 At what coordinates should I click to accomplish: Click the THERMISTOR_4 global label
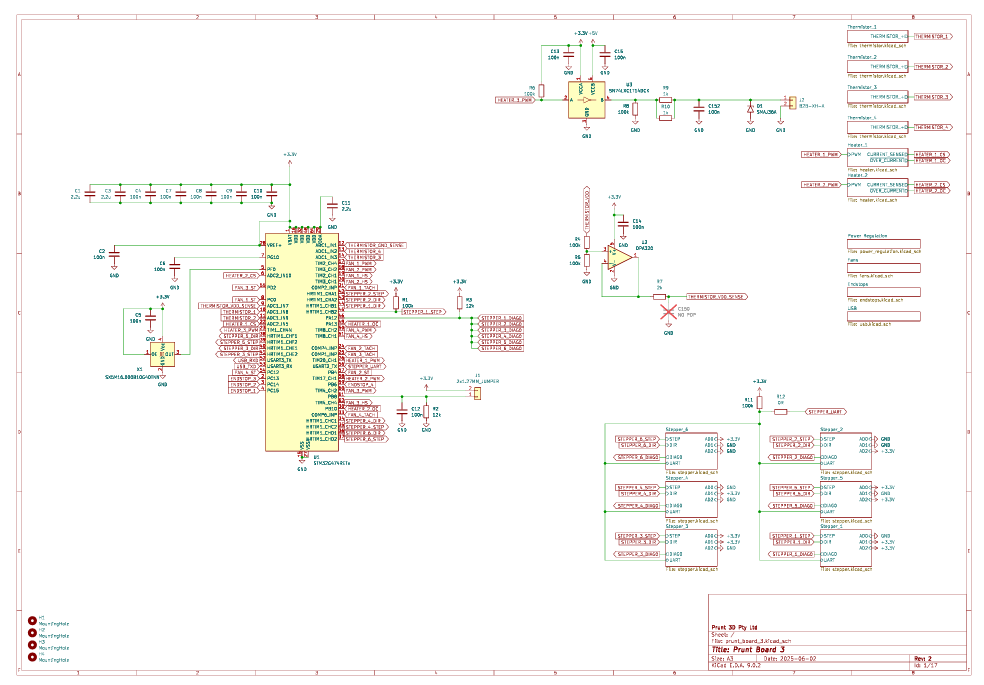[933, 127]
